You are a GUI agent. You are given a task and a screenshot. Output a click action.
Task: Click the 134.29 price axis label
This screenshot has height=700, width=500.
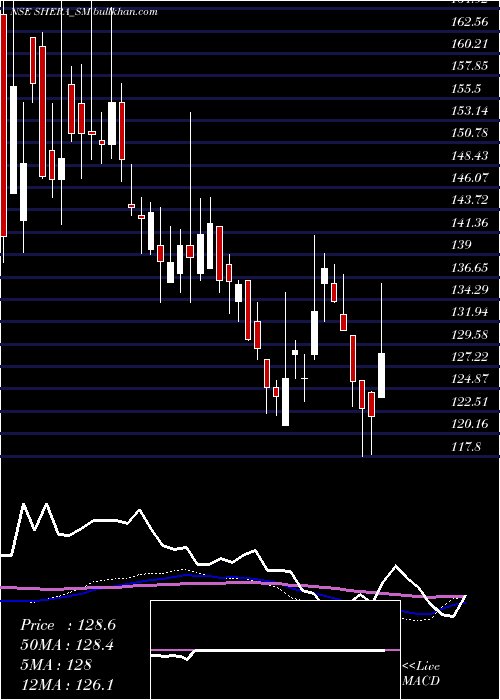coord(470,290)
